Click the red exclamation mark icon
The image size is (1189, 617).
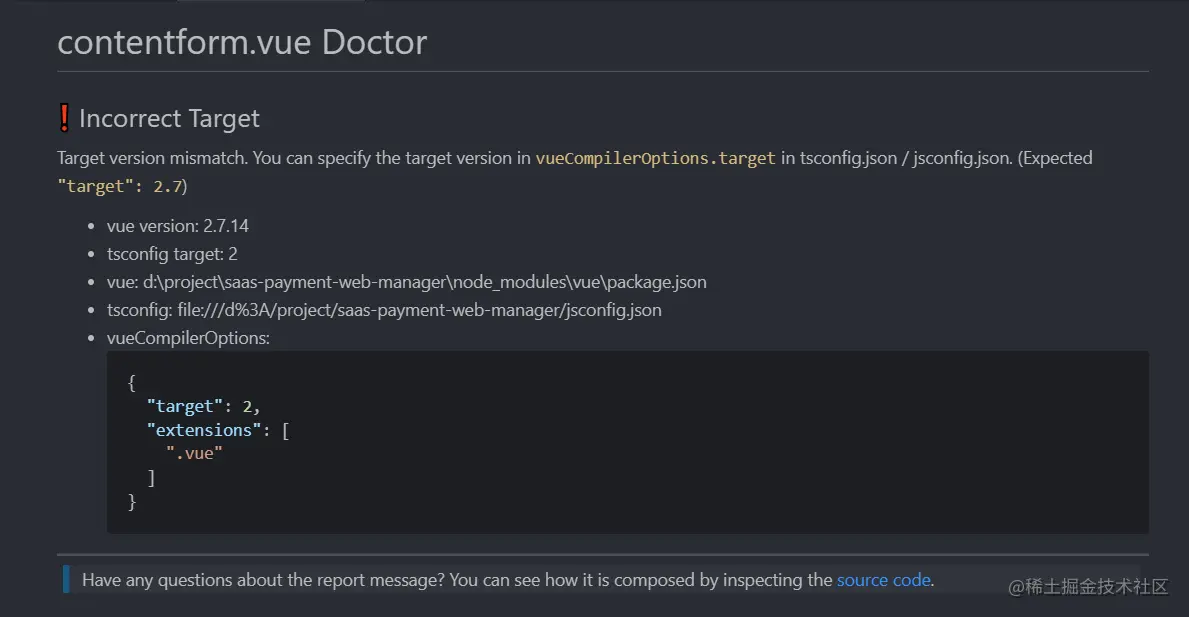64,118
